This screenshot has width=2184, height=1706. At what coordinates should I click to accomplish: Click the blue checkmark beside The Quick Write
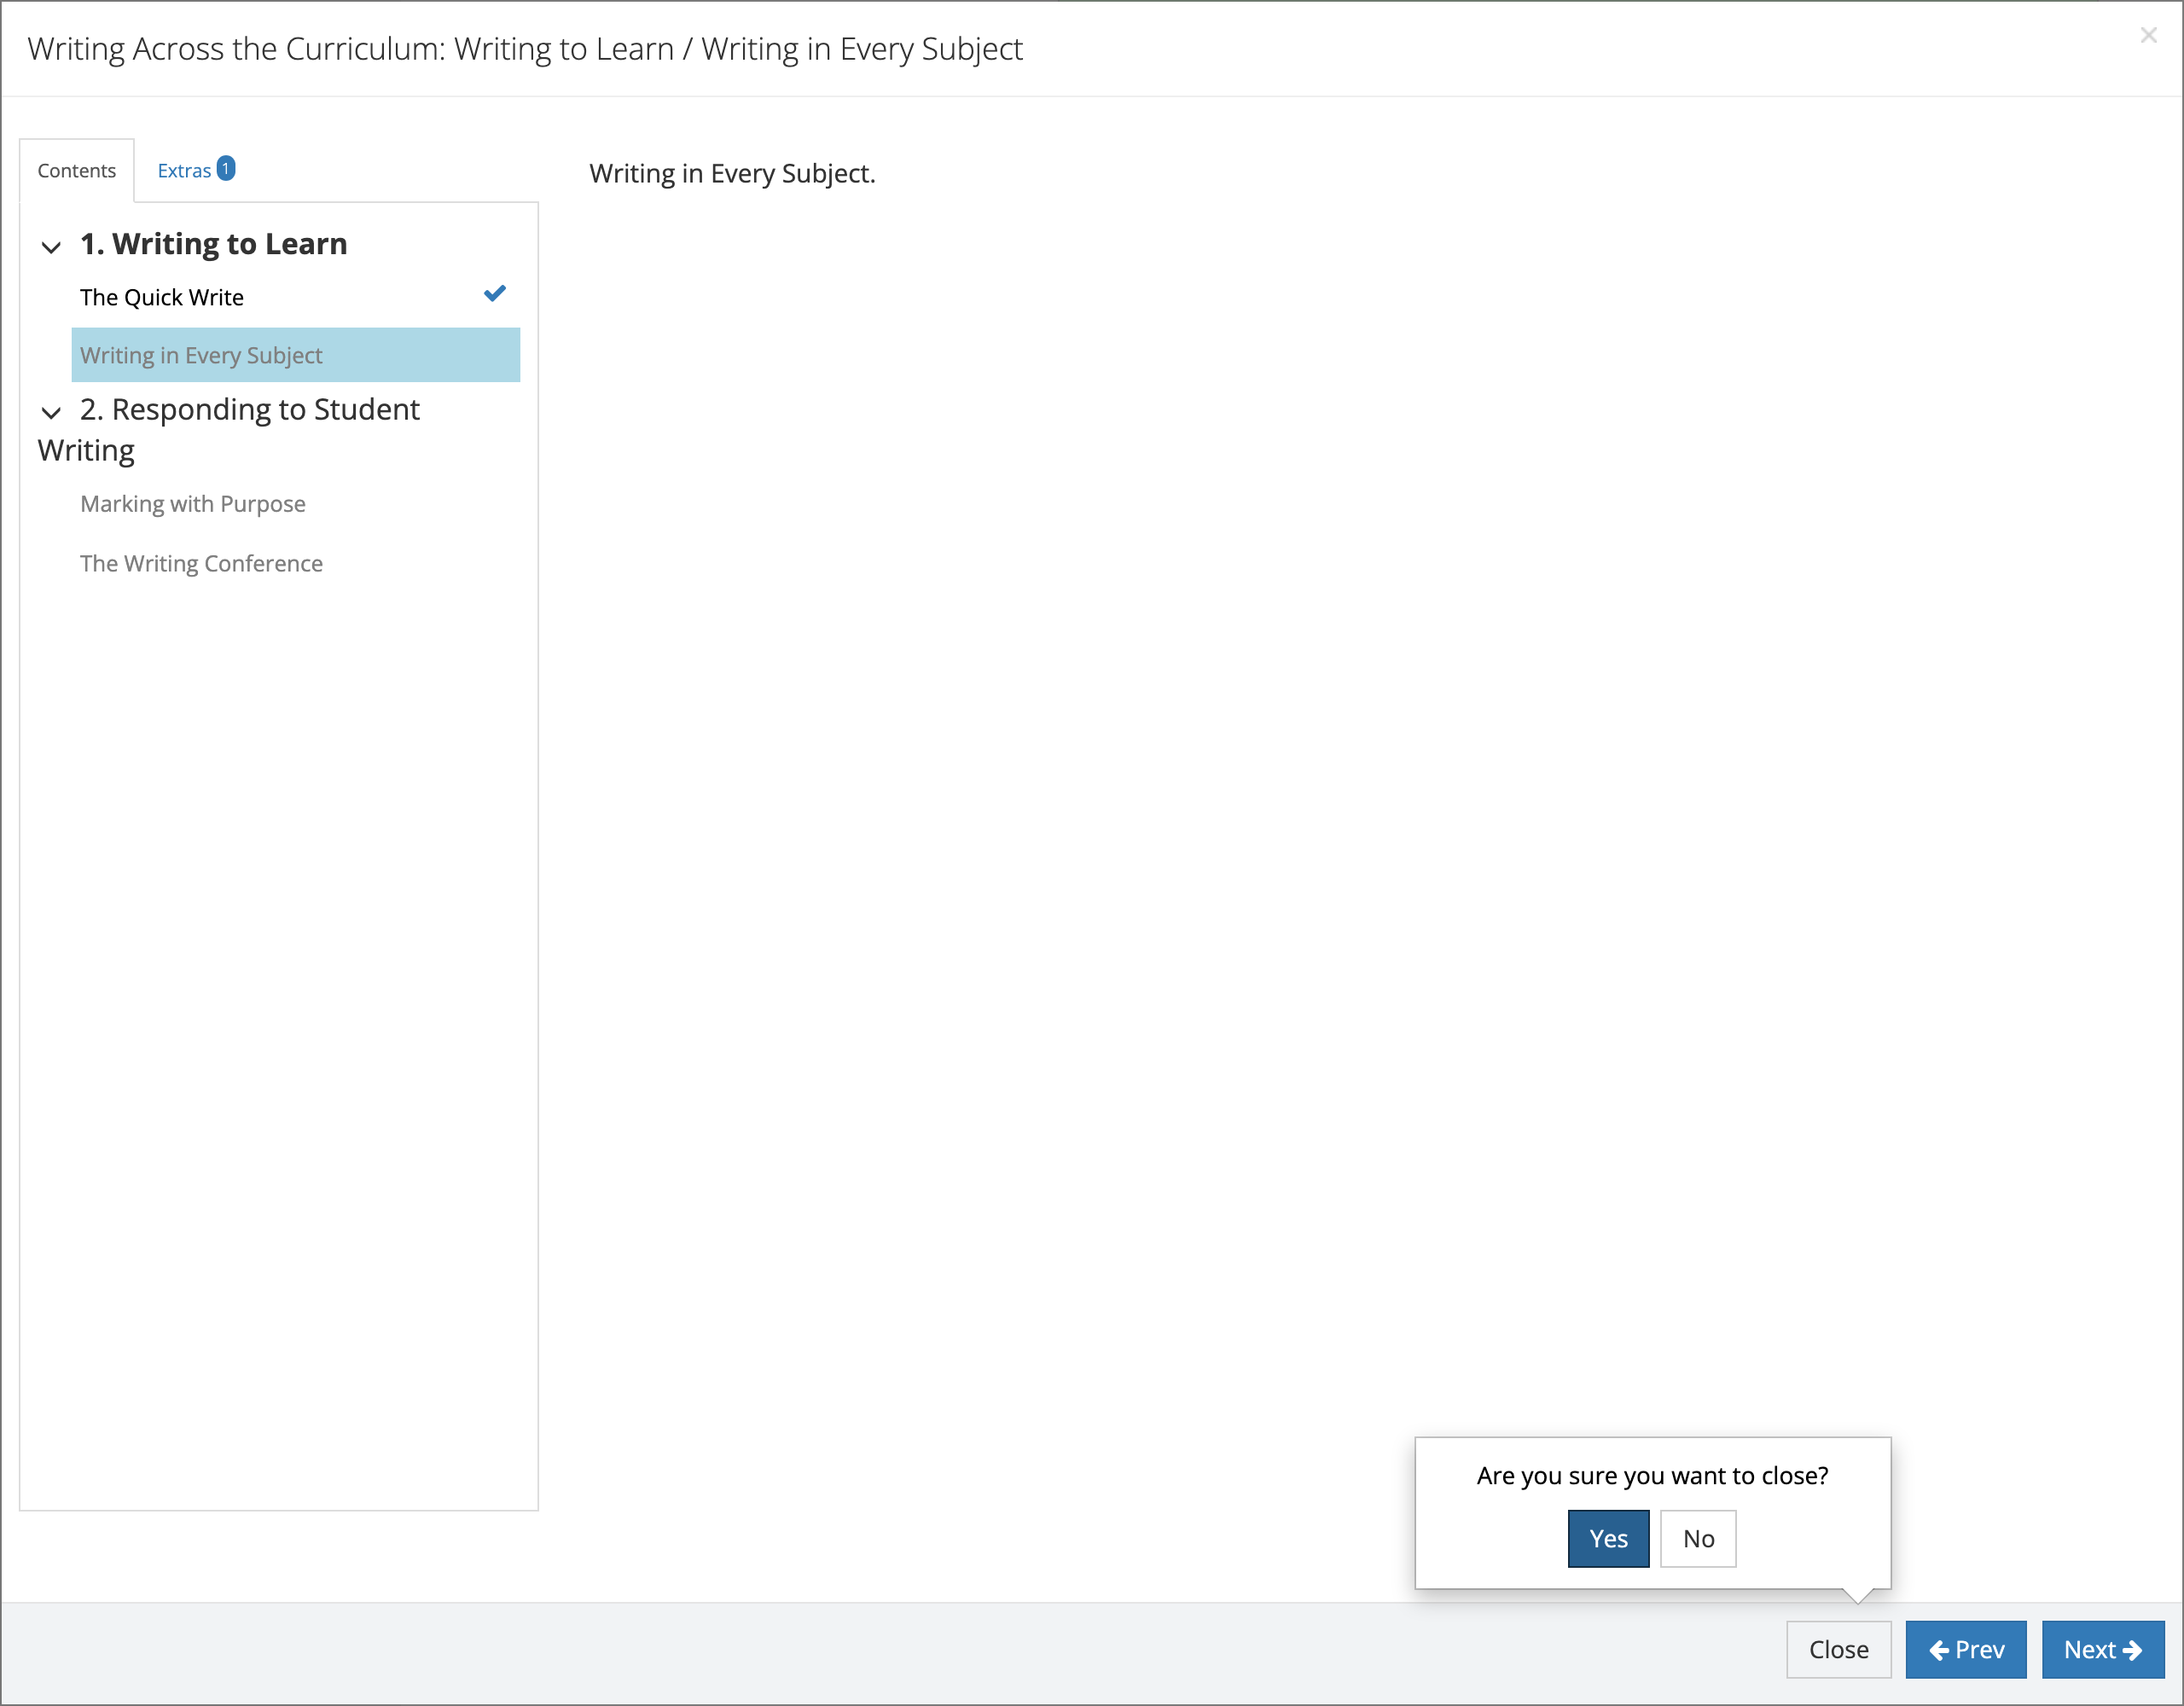coord(495,294)
